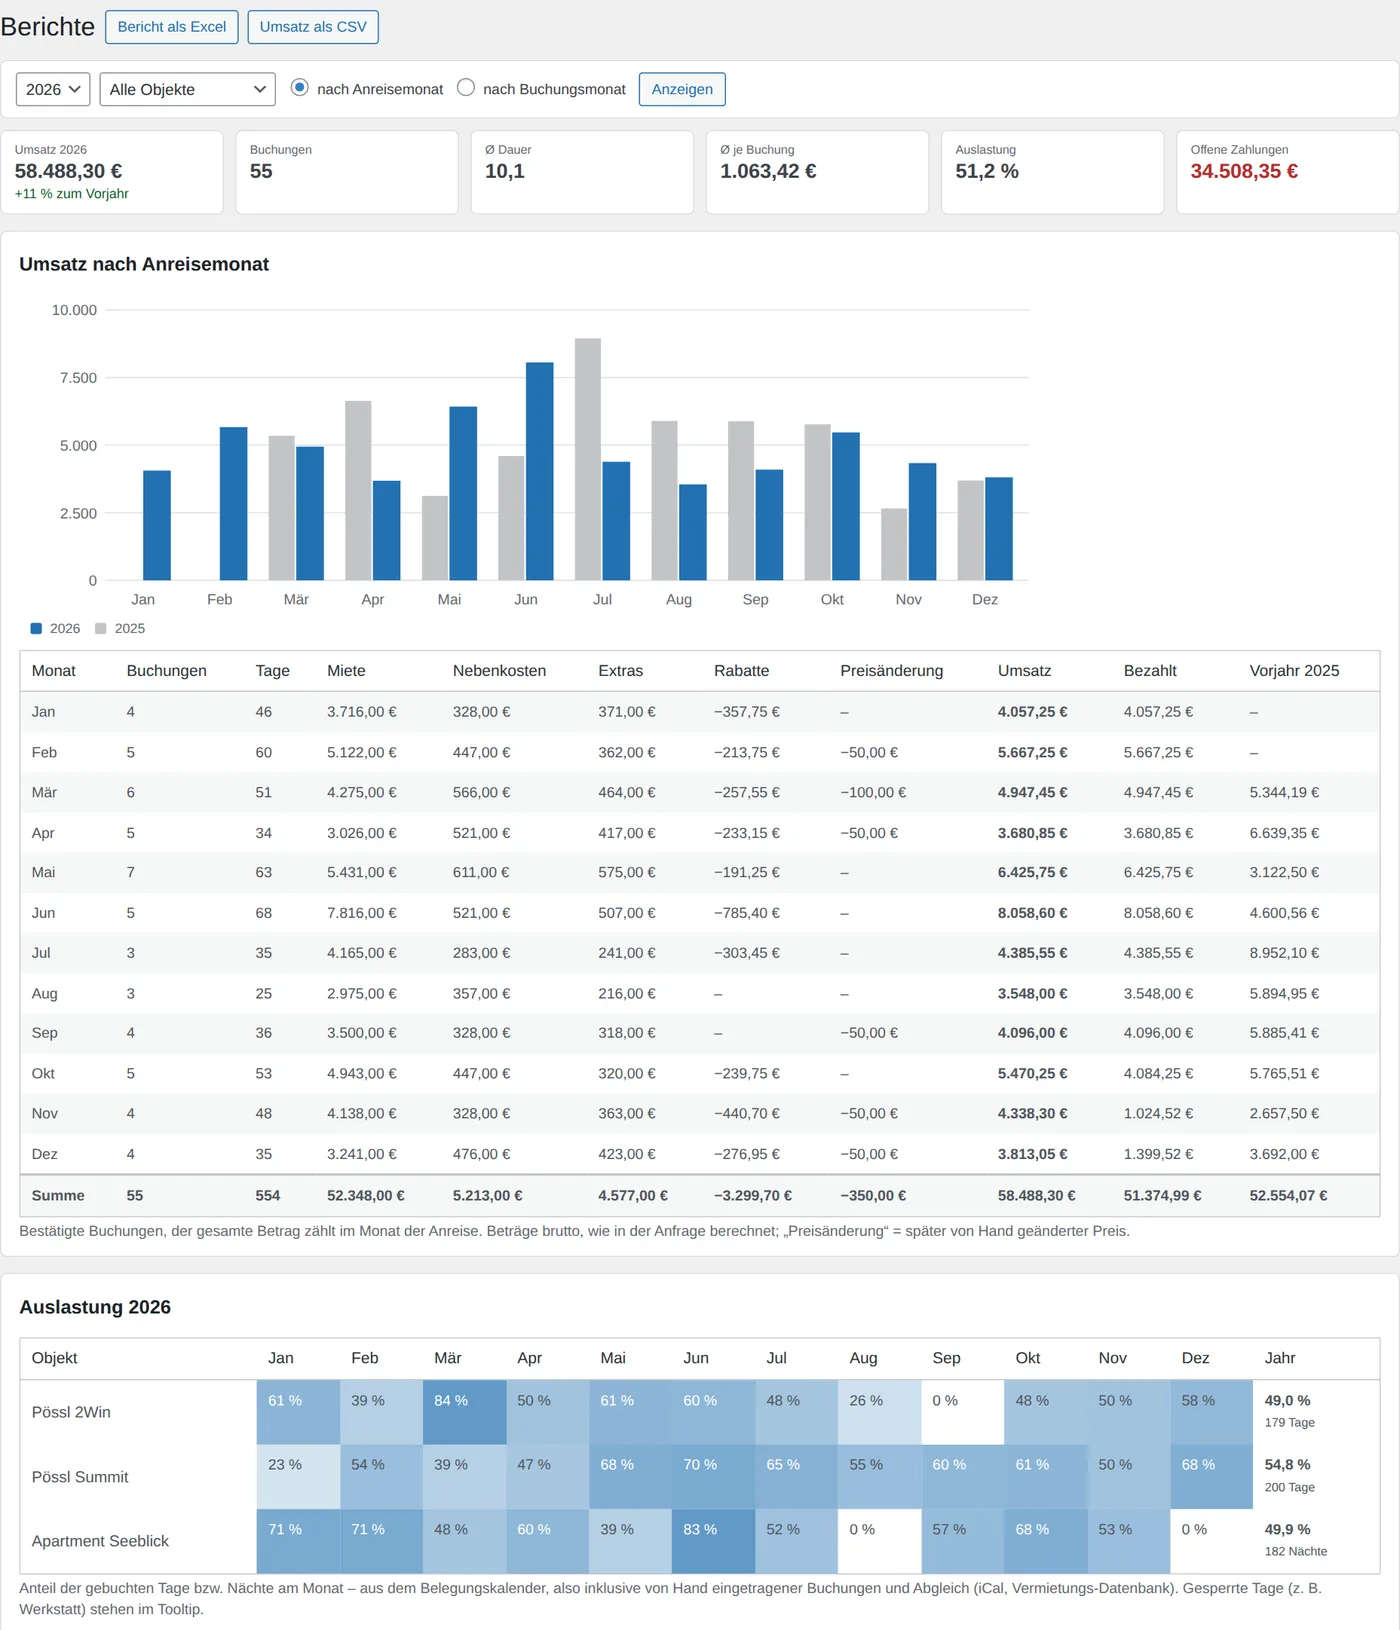Click the Pössl Summit row label
This screenshot has height=1630, width=1400.
pos(80,1477)
